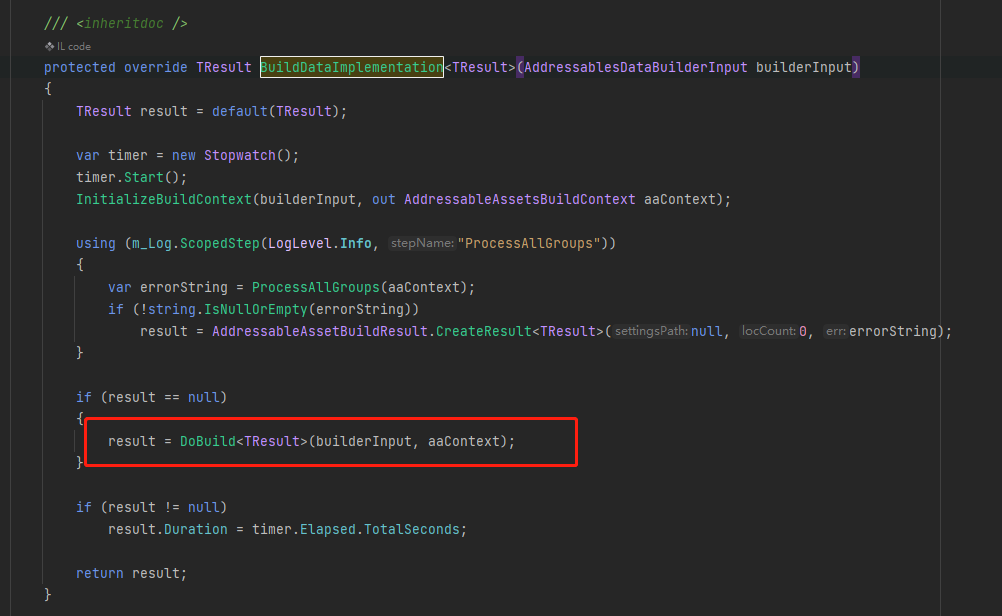Click the AddressablesDataBuilderInput parameter type
The height and width of the screenshot is (616, 1002).
coord(635,67)
